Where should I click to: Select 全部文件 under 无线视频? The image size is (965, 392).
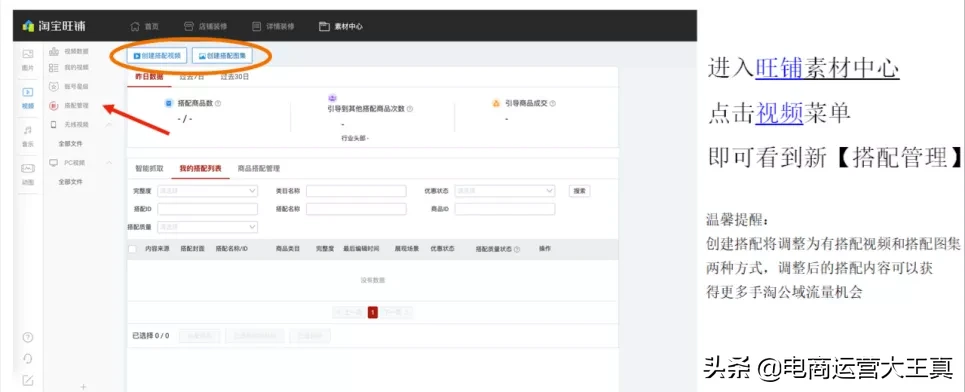(x=70, y=143)
